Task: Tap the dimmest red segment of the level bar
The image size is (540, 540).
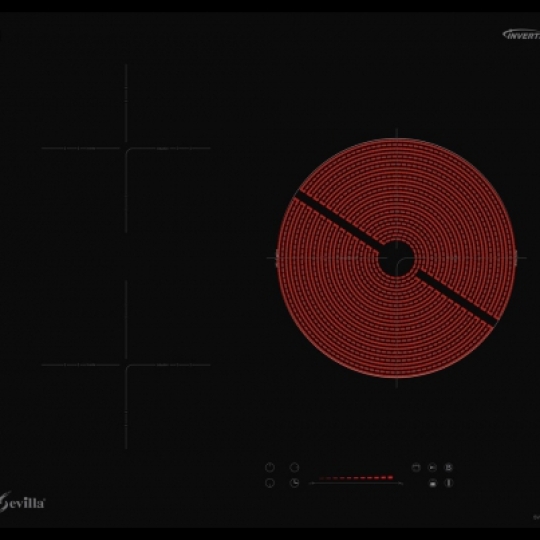Action: (x=322, y=478)
